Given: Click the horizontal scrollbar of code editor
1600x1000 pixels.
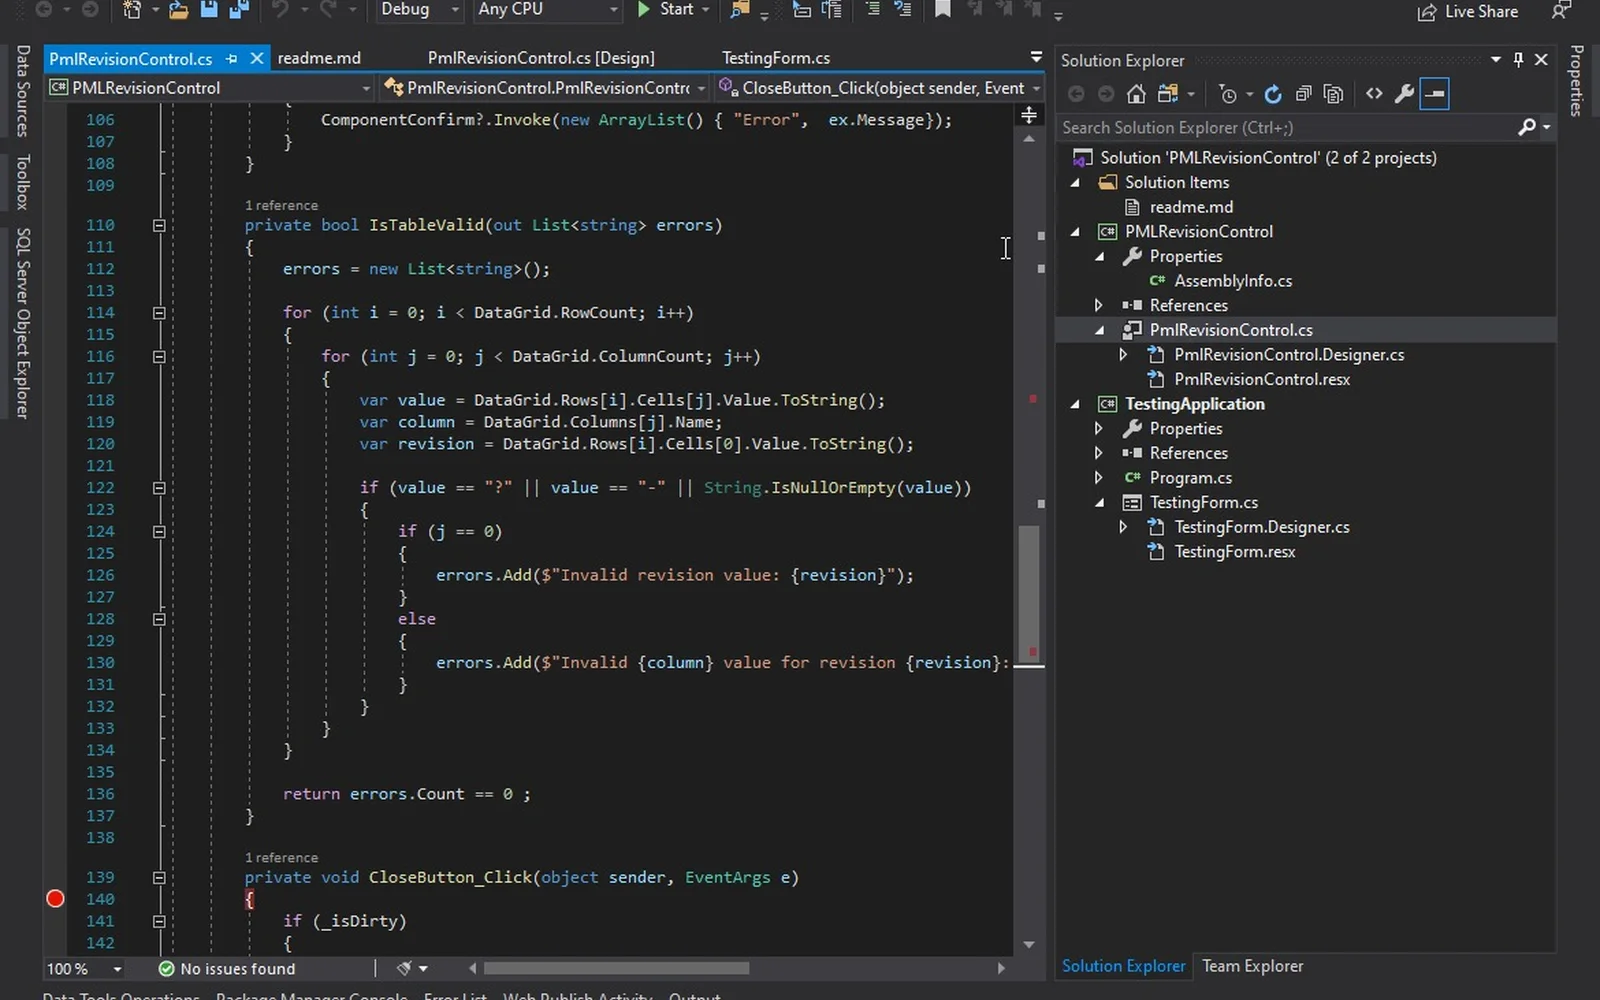Looking at the screenshot, I should 617,968.
